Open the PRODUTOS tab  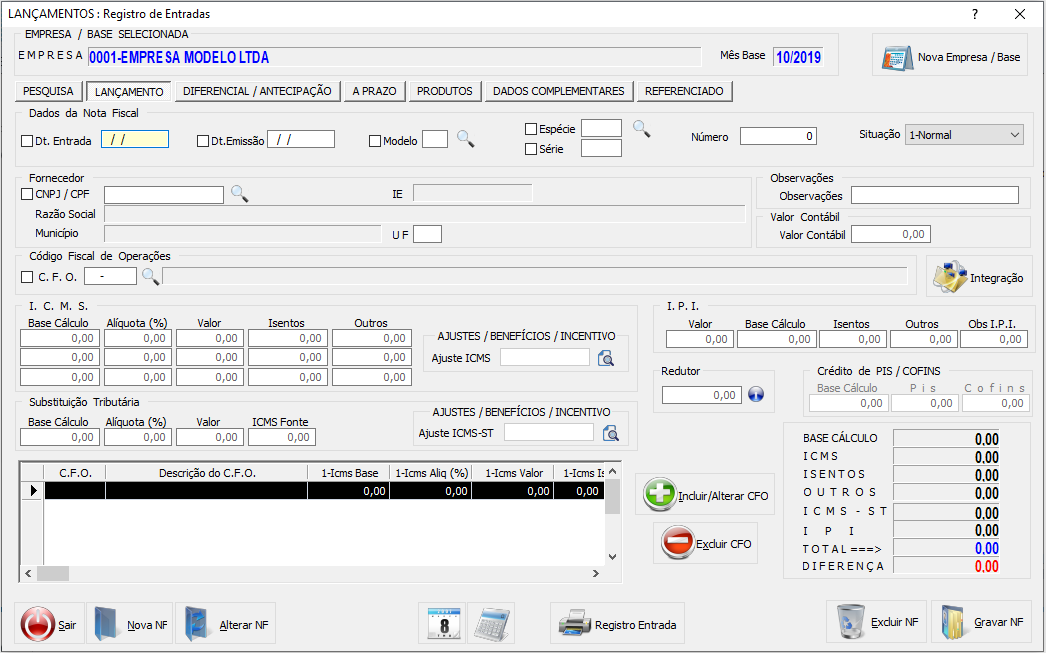[445, 91]
